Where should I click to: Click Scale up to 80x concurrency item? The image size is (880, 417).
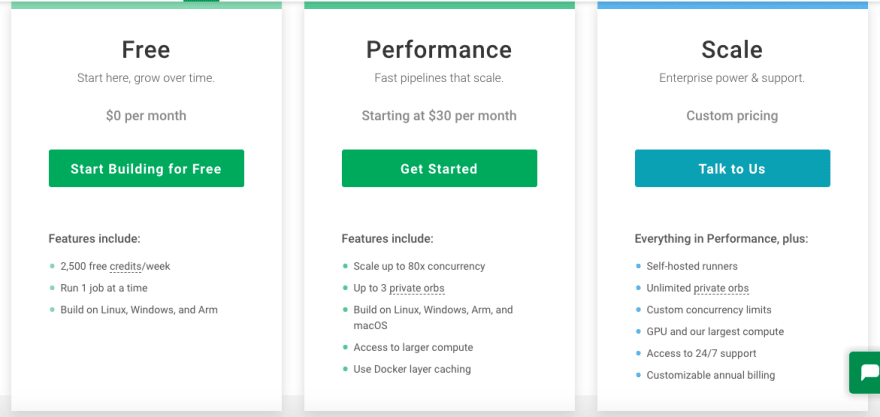coord(419,266)
